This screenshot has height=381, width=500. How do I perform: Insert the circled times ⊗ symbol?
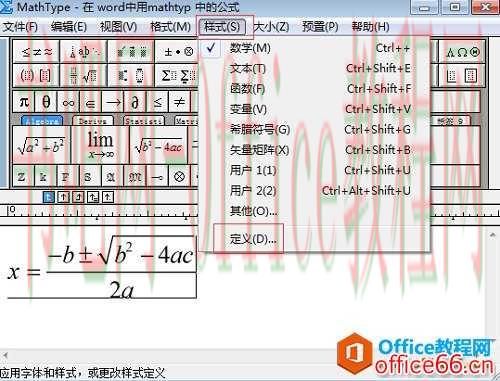(179, 176)
